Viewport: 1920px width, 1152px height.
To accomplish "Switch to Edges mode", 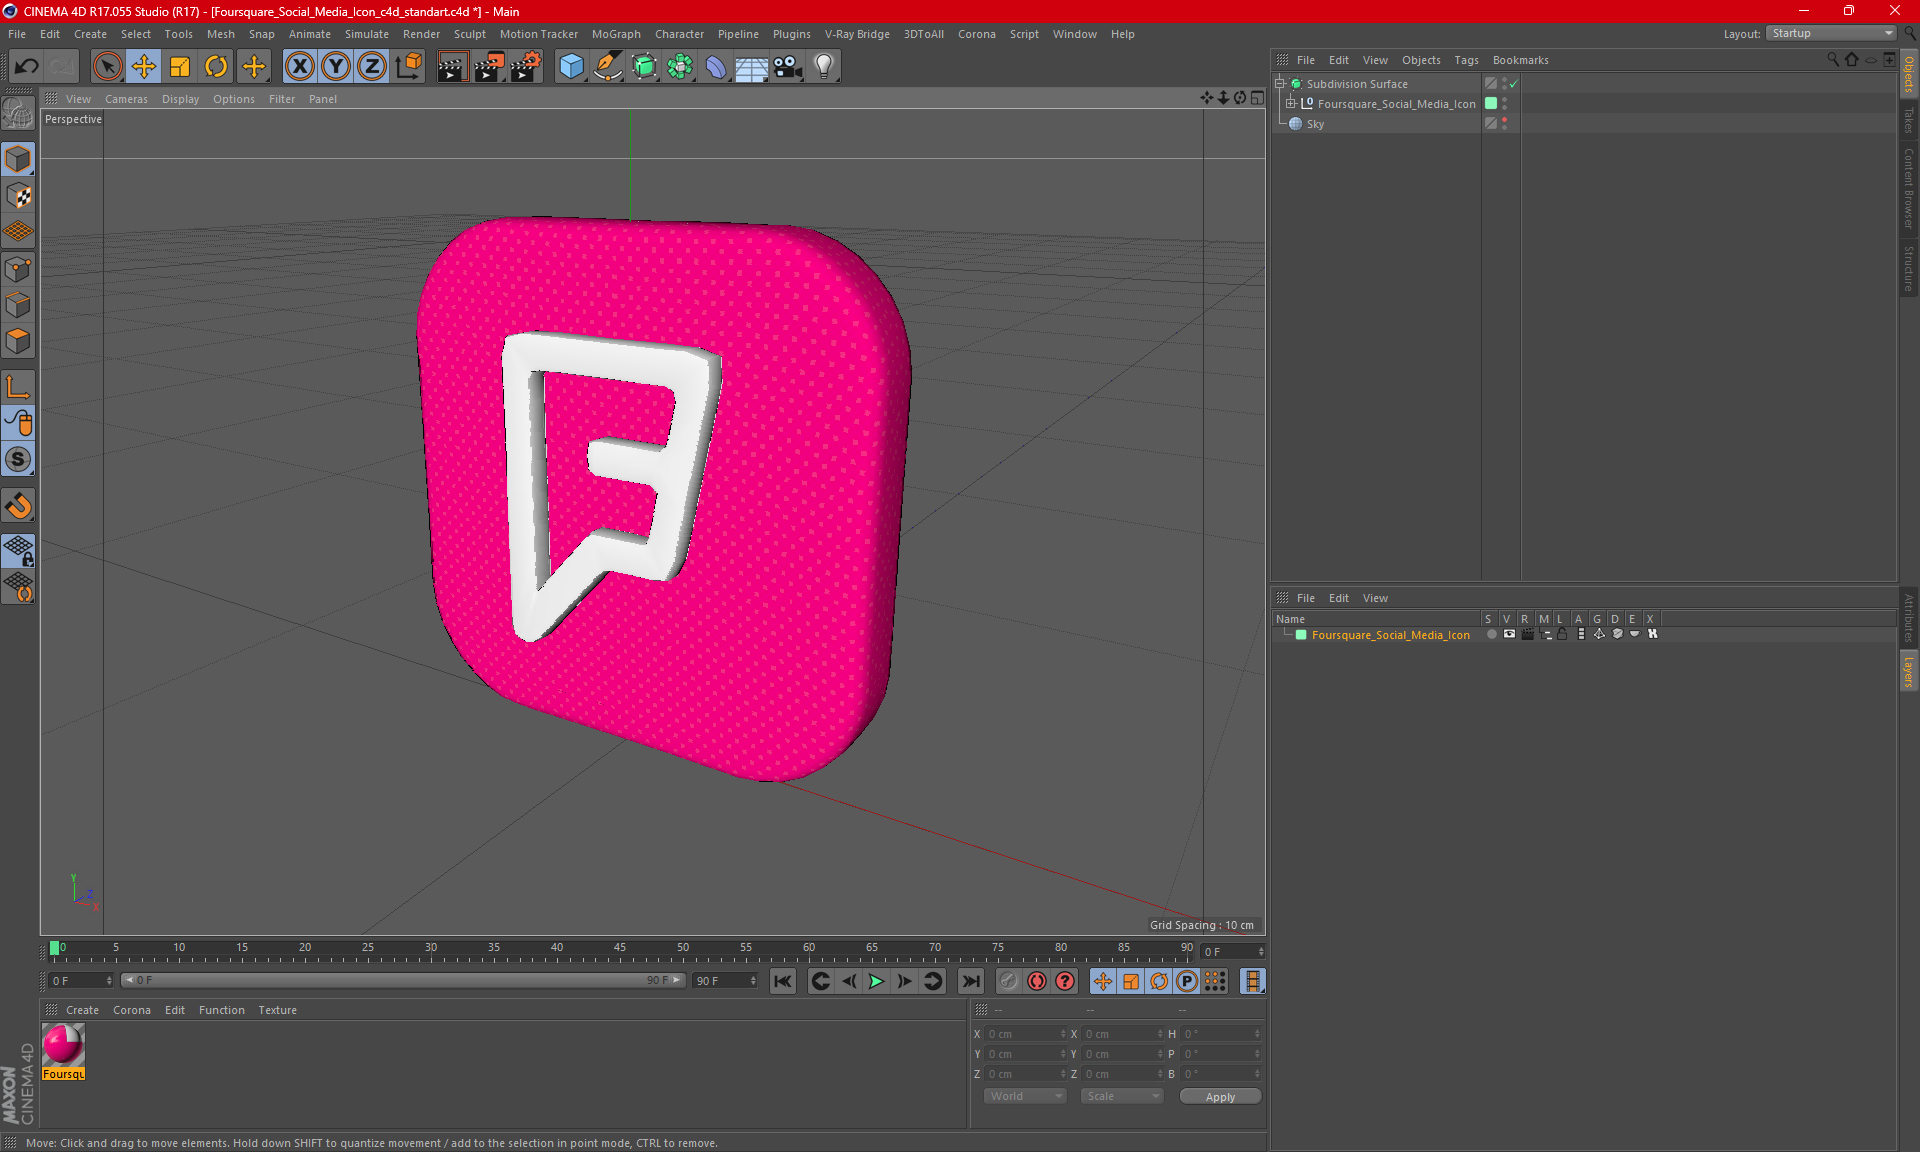I will click(18, 305).
